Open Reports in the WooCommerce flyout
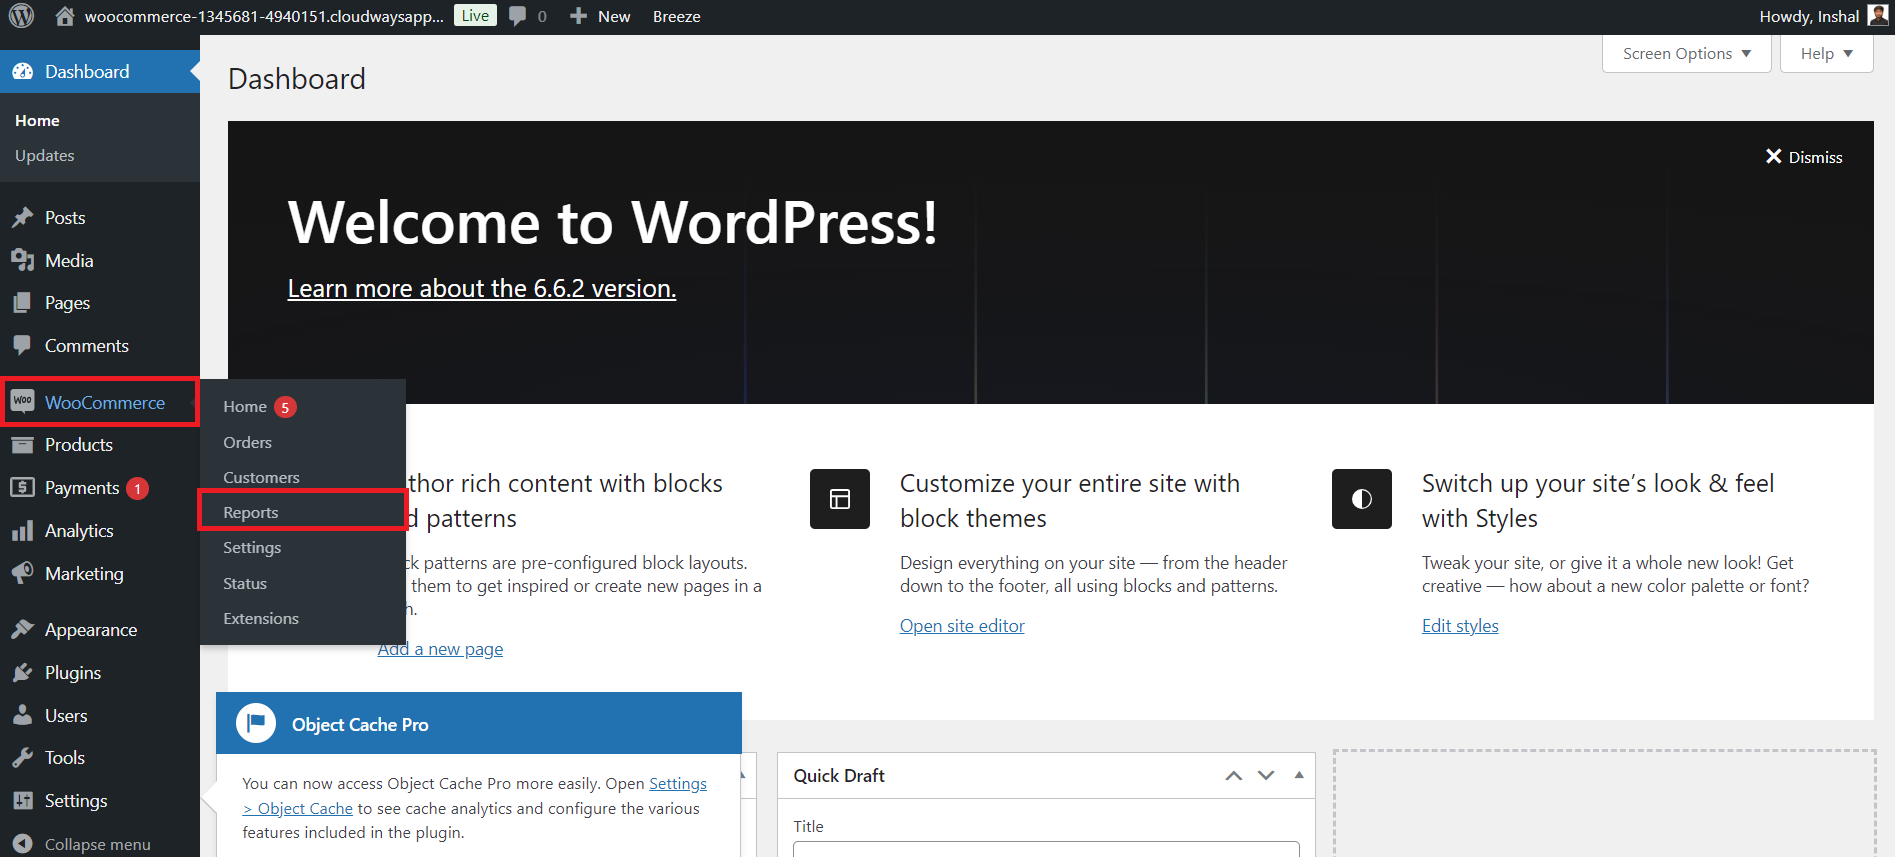 251,512
